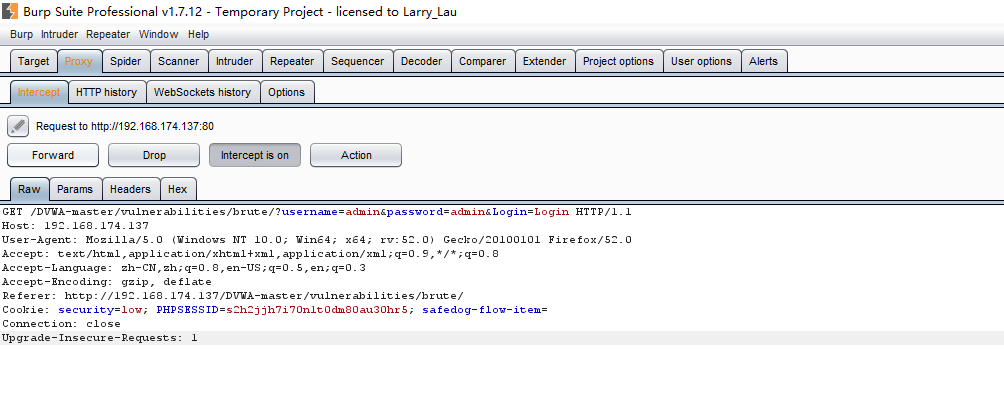Select the Raw request view tab
The width and height of the screenshot is (1004, 415).
pyautogui.click(x=29, y=189)
